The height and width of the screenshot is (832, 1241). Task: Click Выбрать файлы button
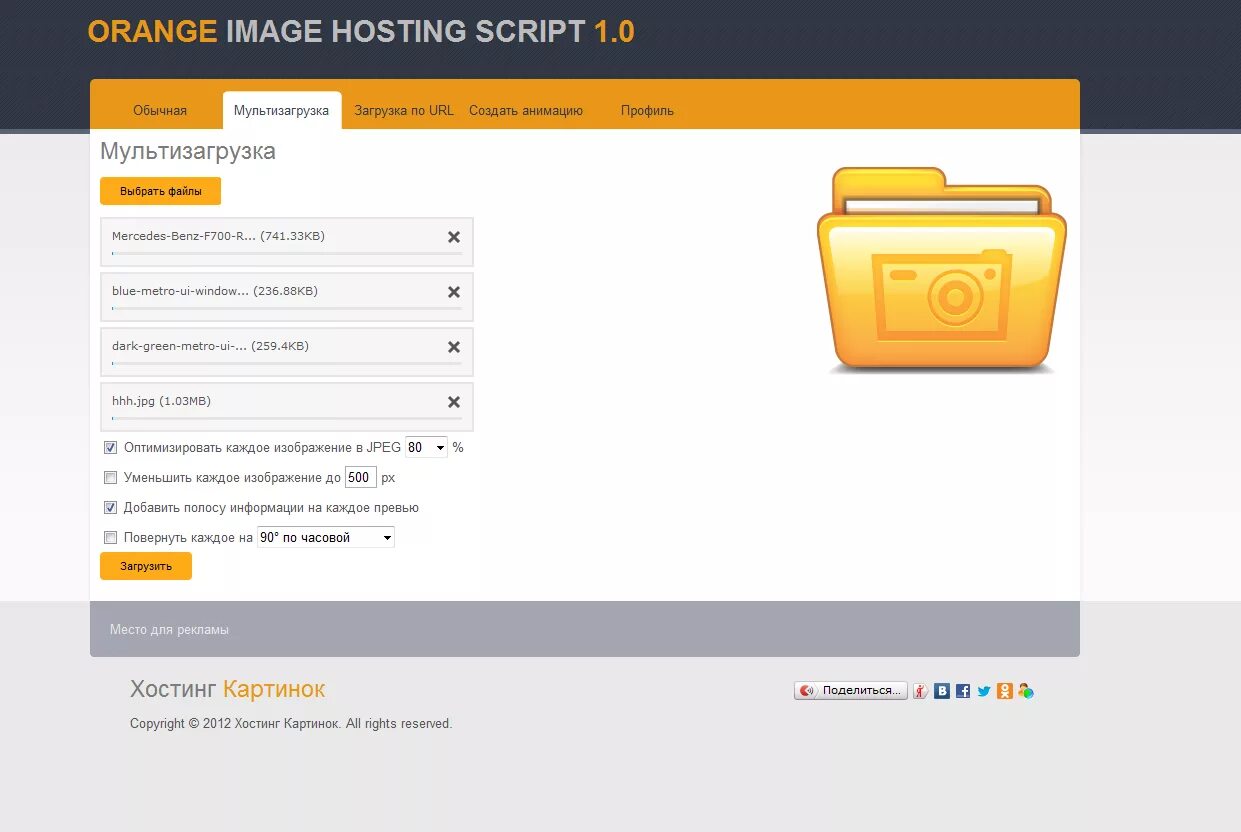click(x=160, y=191)
